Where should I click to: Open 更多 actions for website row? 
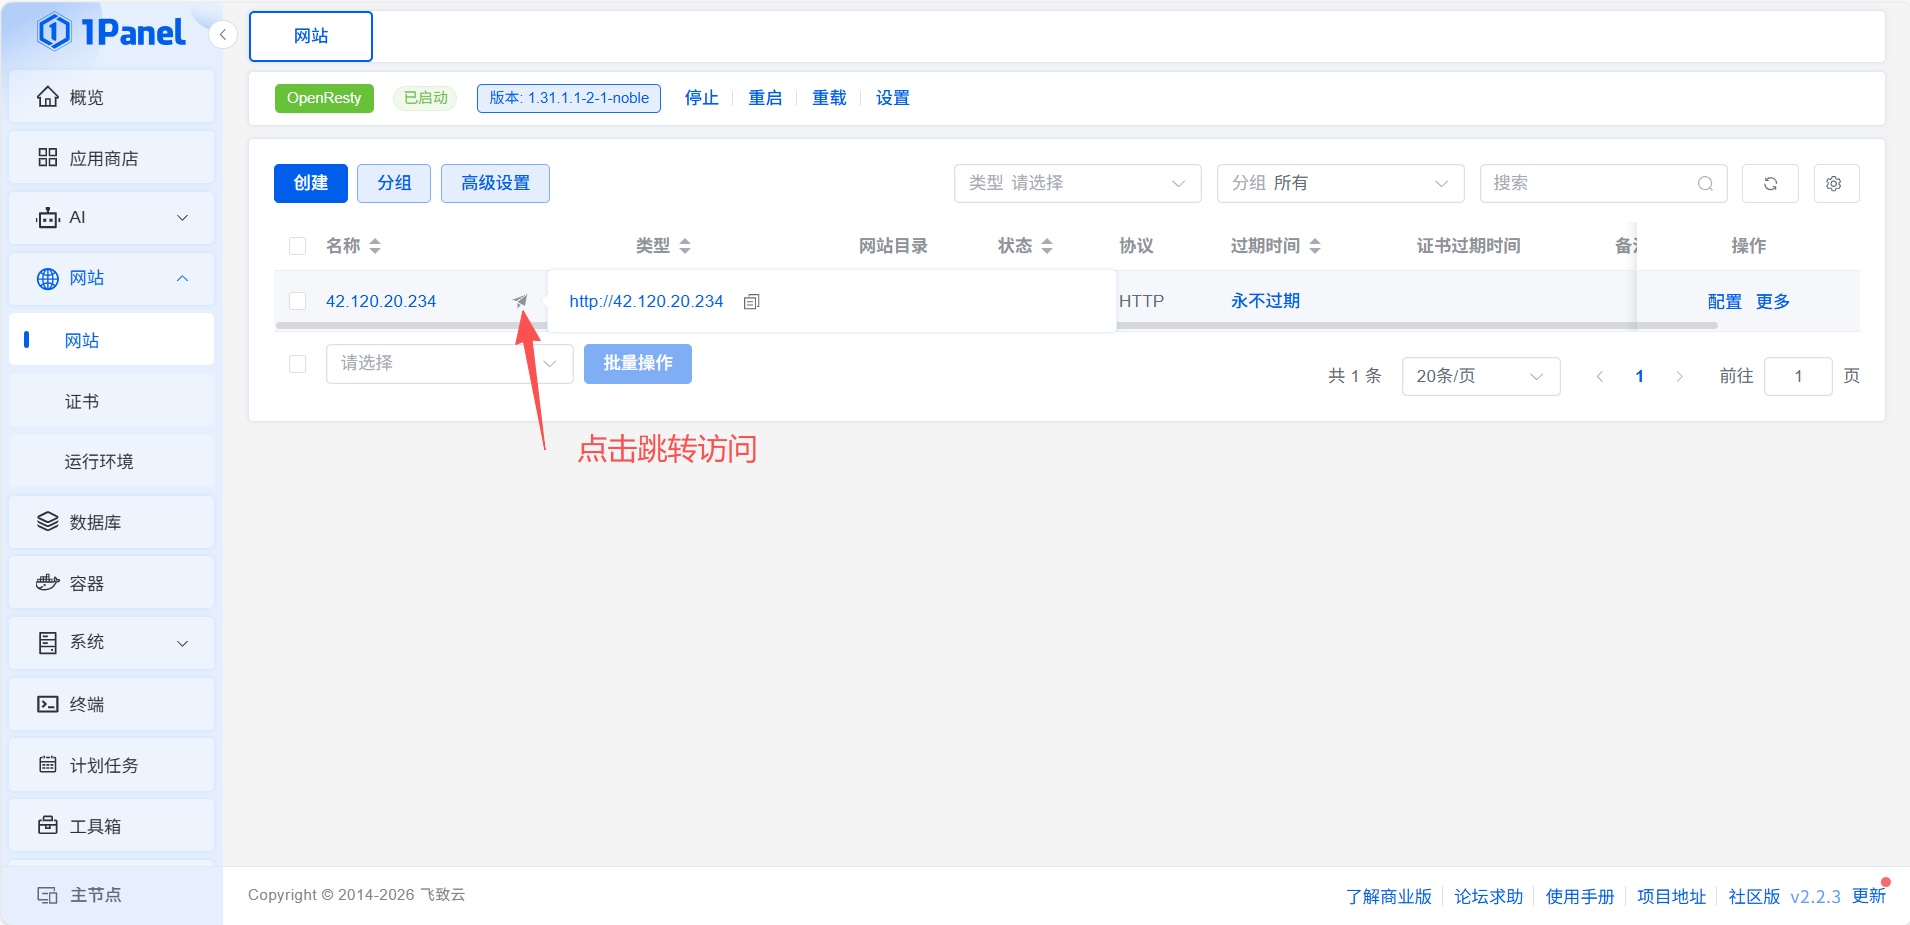click(1772, 301)
